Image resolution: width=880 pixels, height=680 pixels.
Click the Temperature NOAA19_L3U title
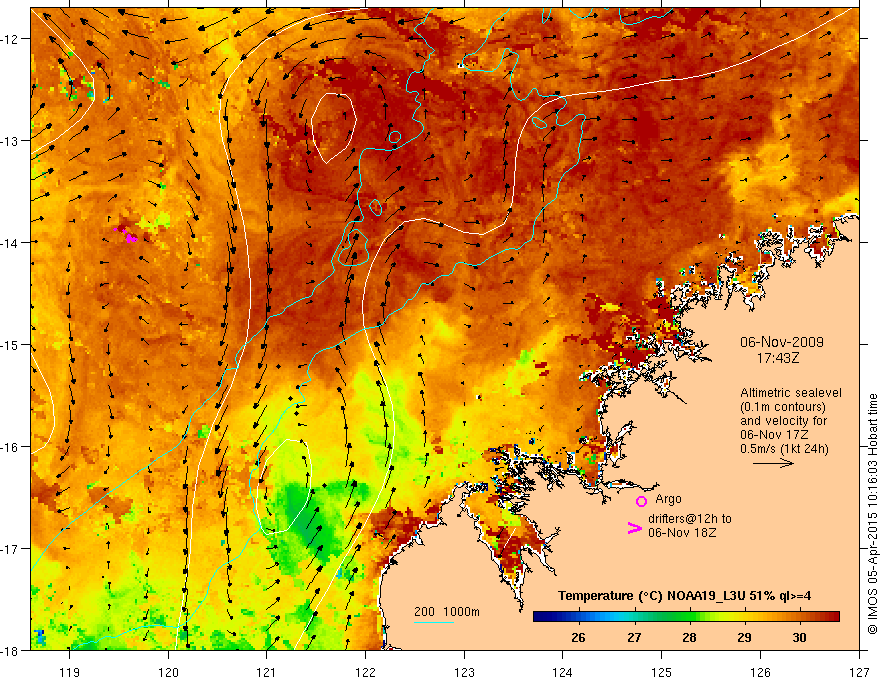(684, 596)
